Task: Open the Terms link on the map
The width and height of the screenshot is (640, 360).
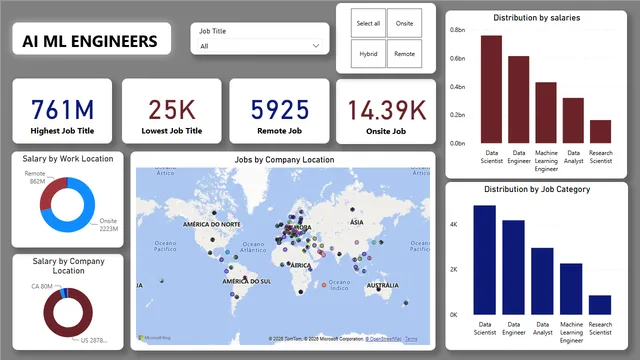Action: tap(411, 339)
